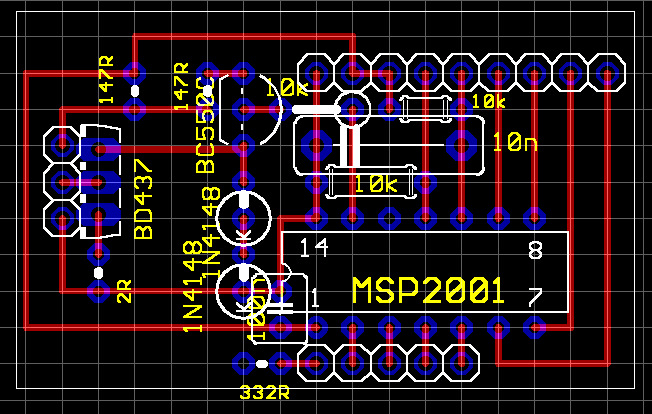Image resolution: width=652 pixels, height=414 pixels.
Task: Select the 2R resistor label
Action: tap(125, 292)
